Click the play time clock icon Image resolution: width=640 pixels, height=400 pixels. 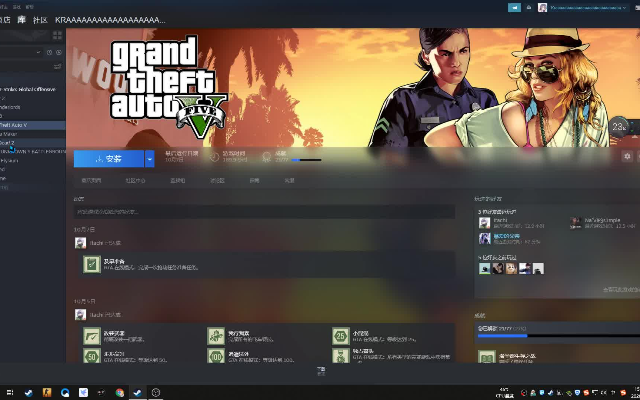pyautogui.click(x=215, y=157)
